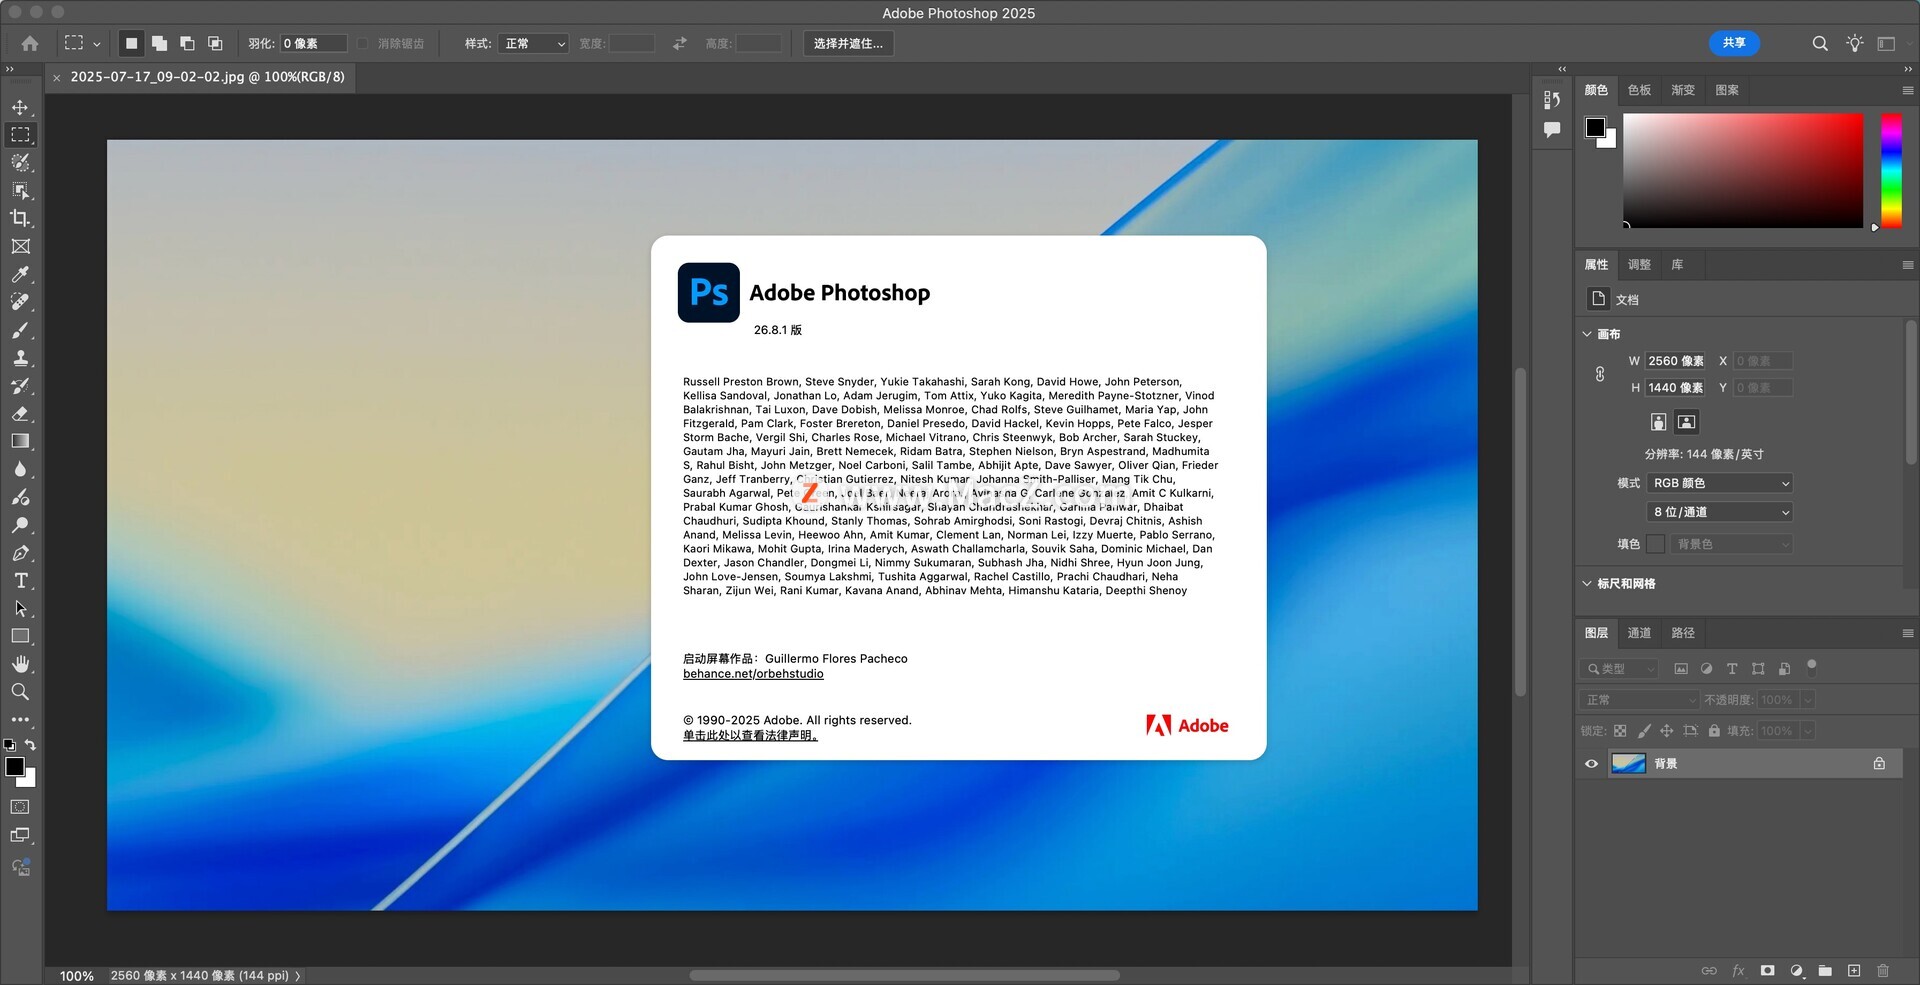Select the History Brush tool

coord(20,385)
